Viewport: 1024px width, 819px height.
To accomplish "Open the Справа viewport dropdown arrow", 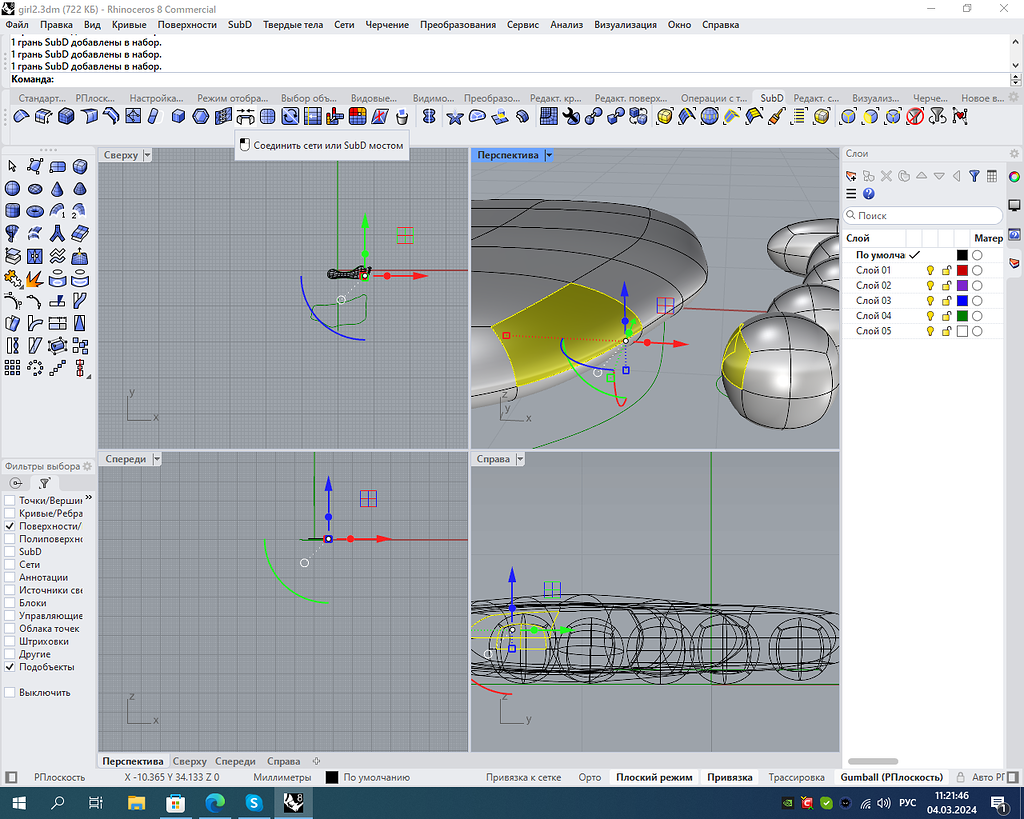I will click(519, 459).
